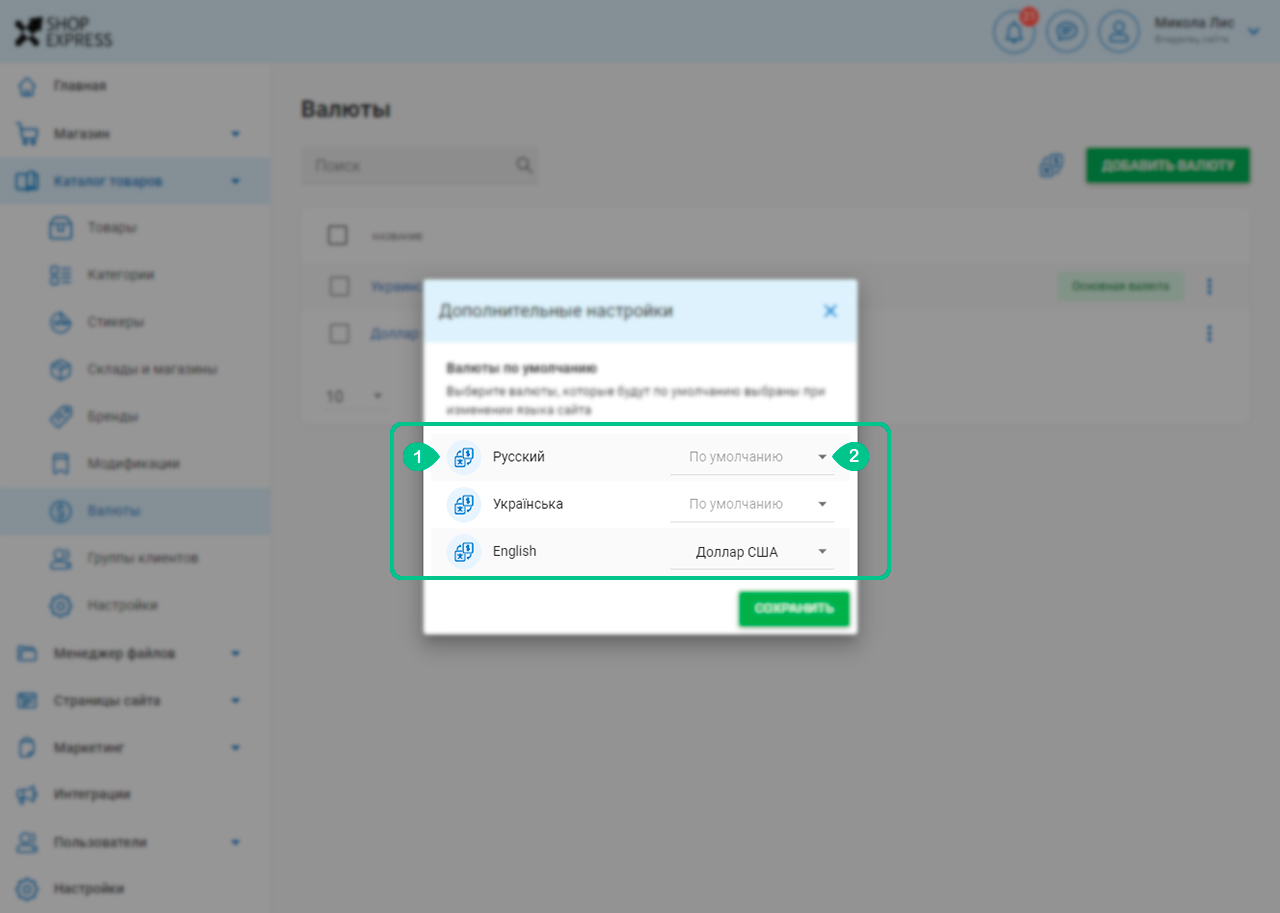Click the Маркетинг icon
This screenshot has height=913, width=1280.
28,748
